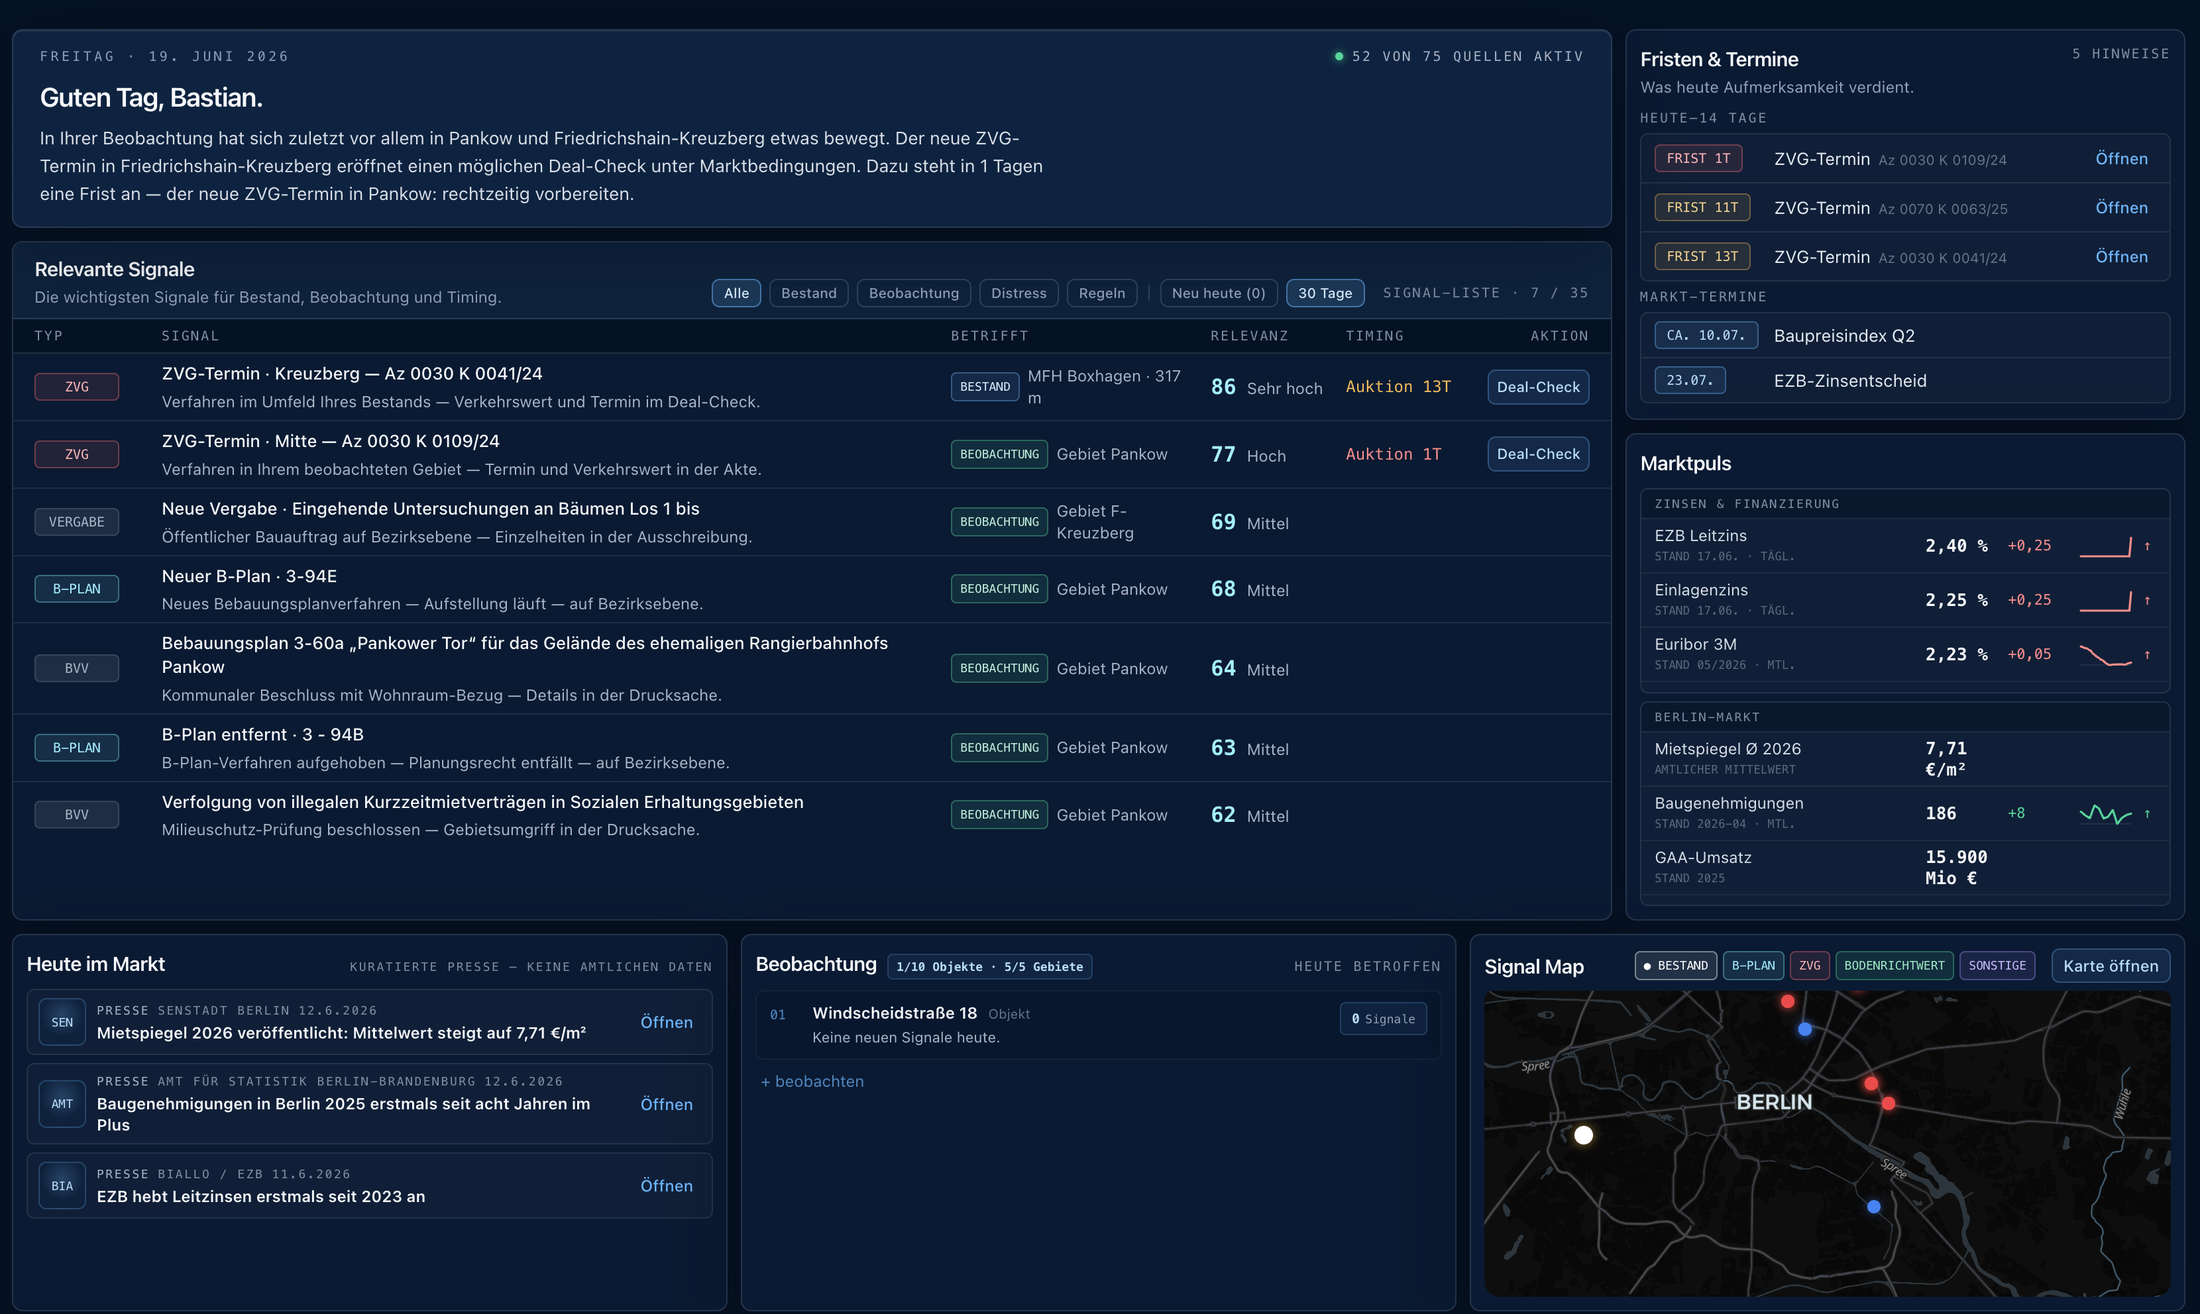
Task: Click the Baupreisindex Q2 market date entry
Action: click(x=1905, y=335)
